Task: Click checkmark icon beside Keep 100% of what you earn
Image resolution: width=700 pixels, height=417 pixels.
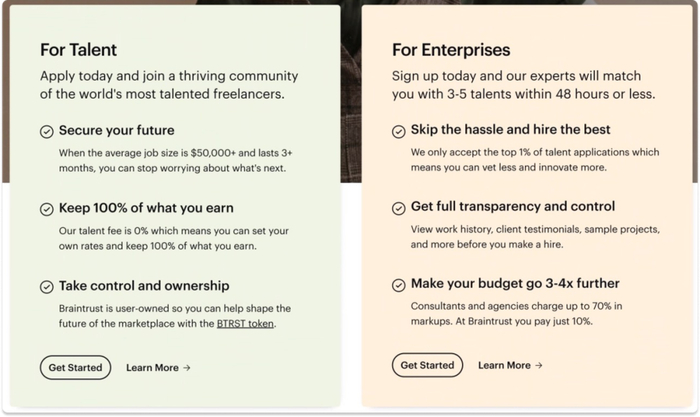Action: [x=47, y=209]
